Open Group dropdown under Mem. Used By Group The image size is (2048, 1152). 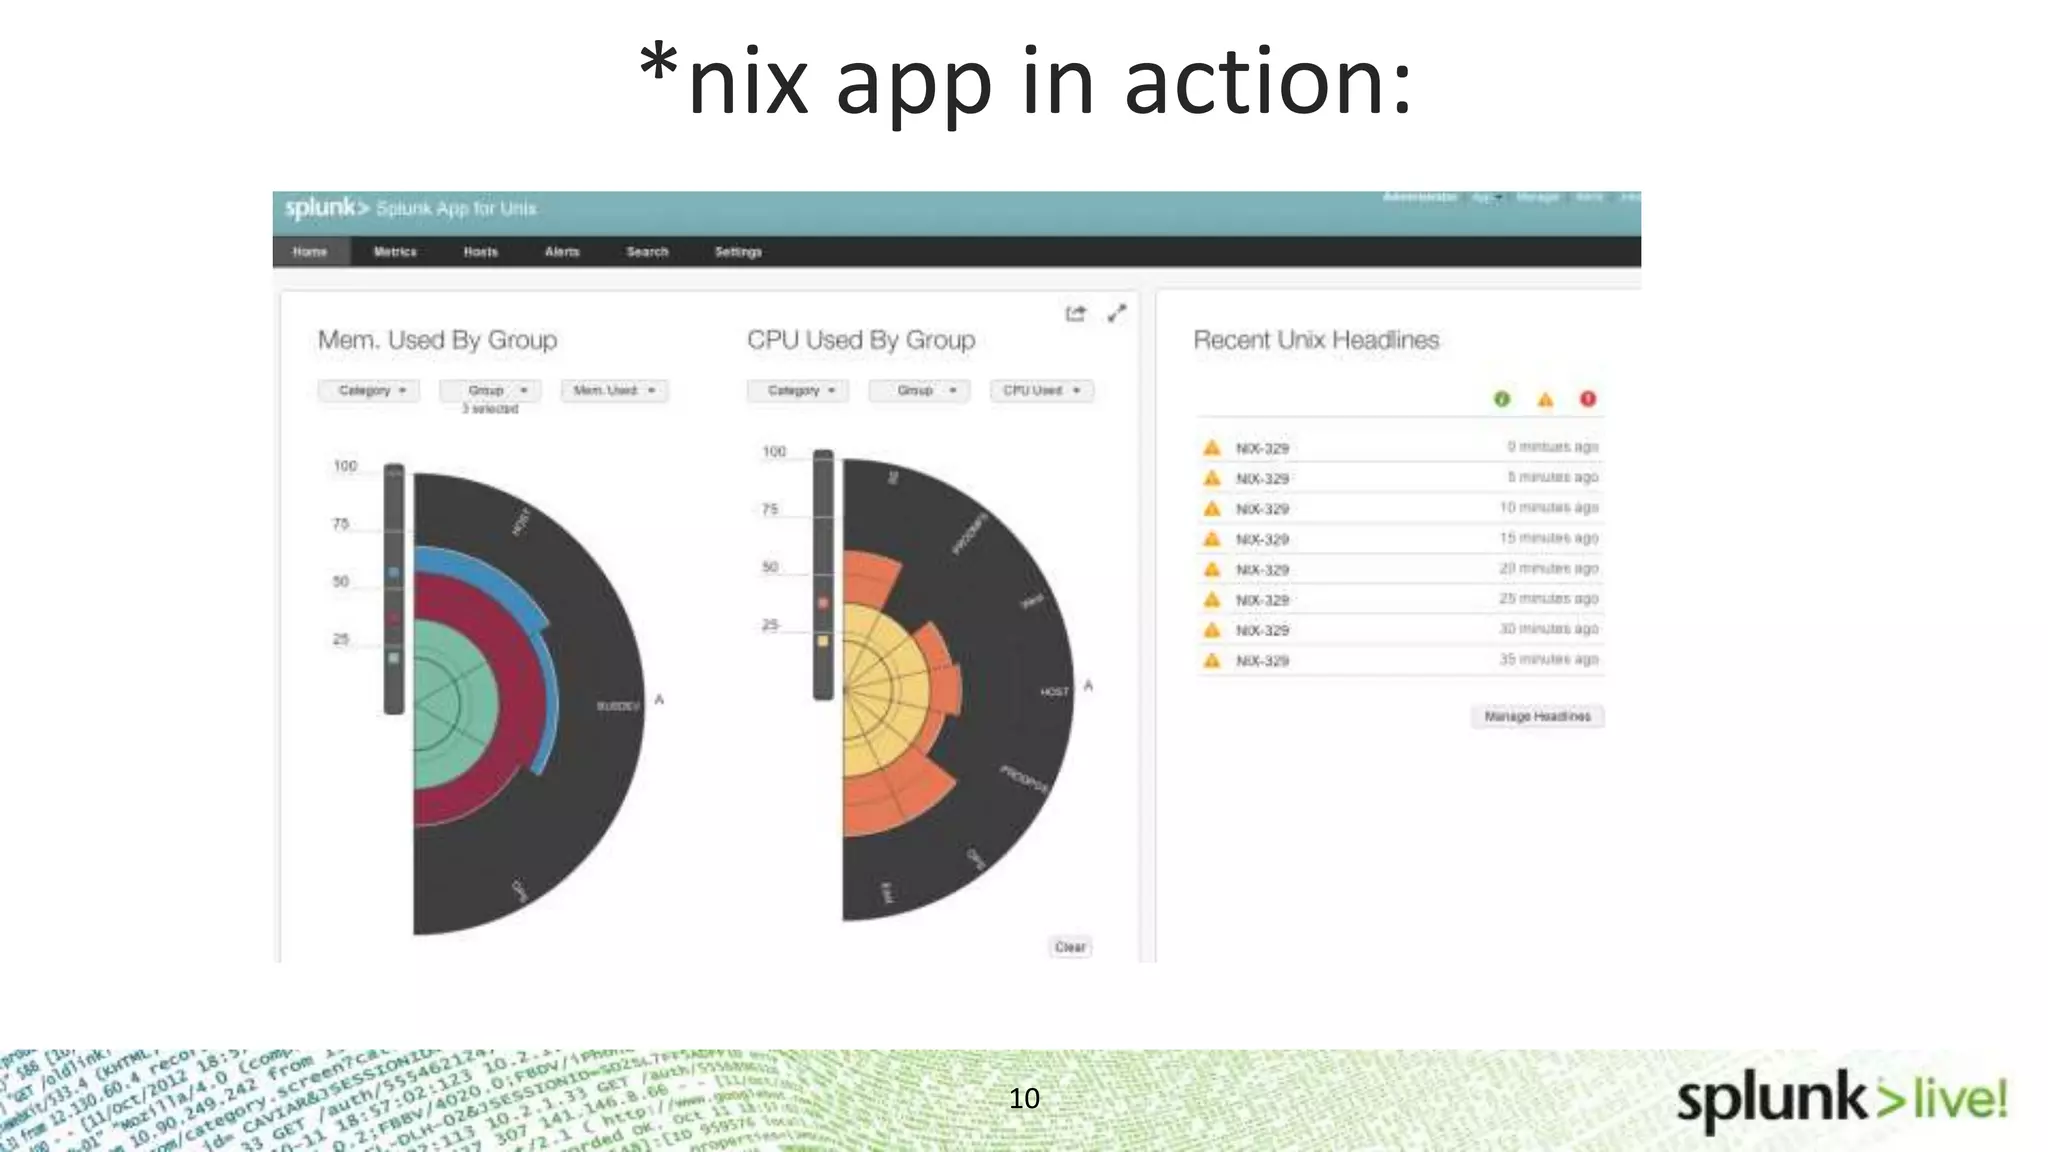pos(490,391)
